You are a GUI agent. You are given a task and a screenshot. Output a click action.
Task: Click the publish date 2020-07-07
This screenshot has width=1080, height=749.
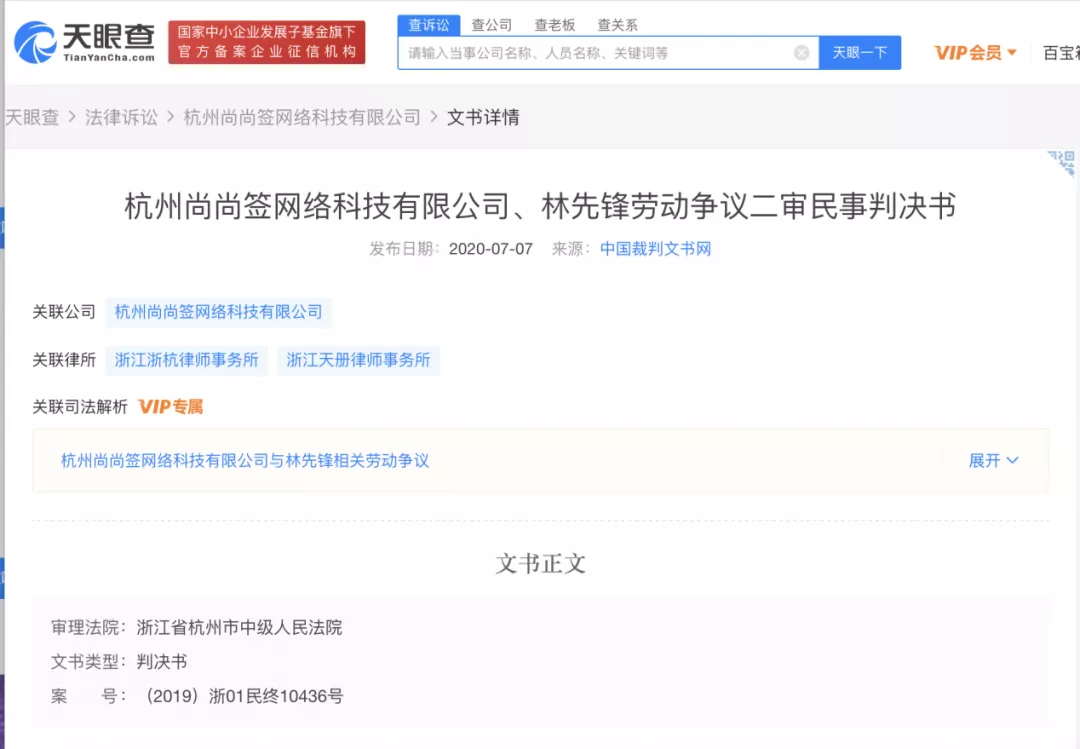coord(490,249)
